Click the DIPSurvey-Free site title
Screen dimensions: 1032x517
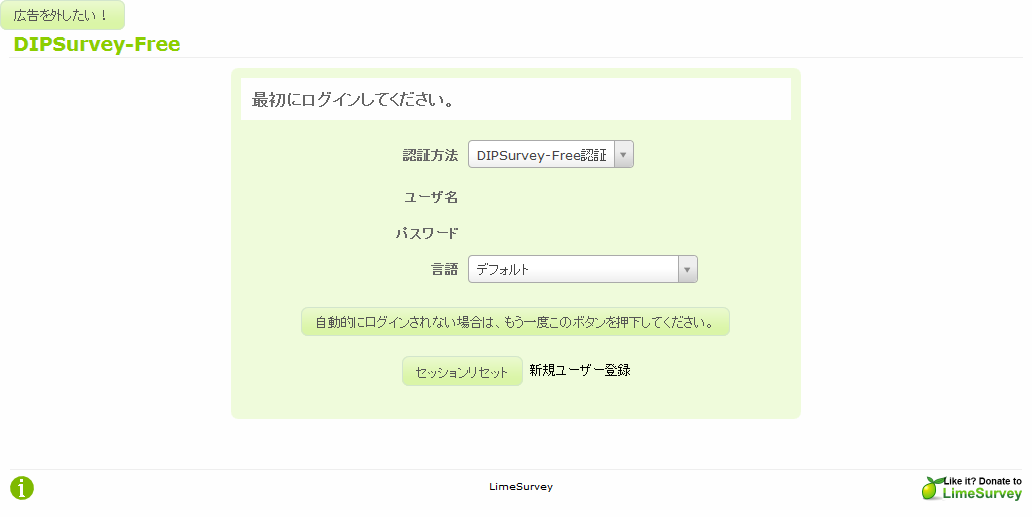97,44
